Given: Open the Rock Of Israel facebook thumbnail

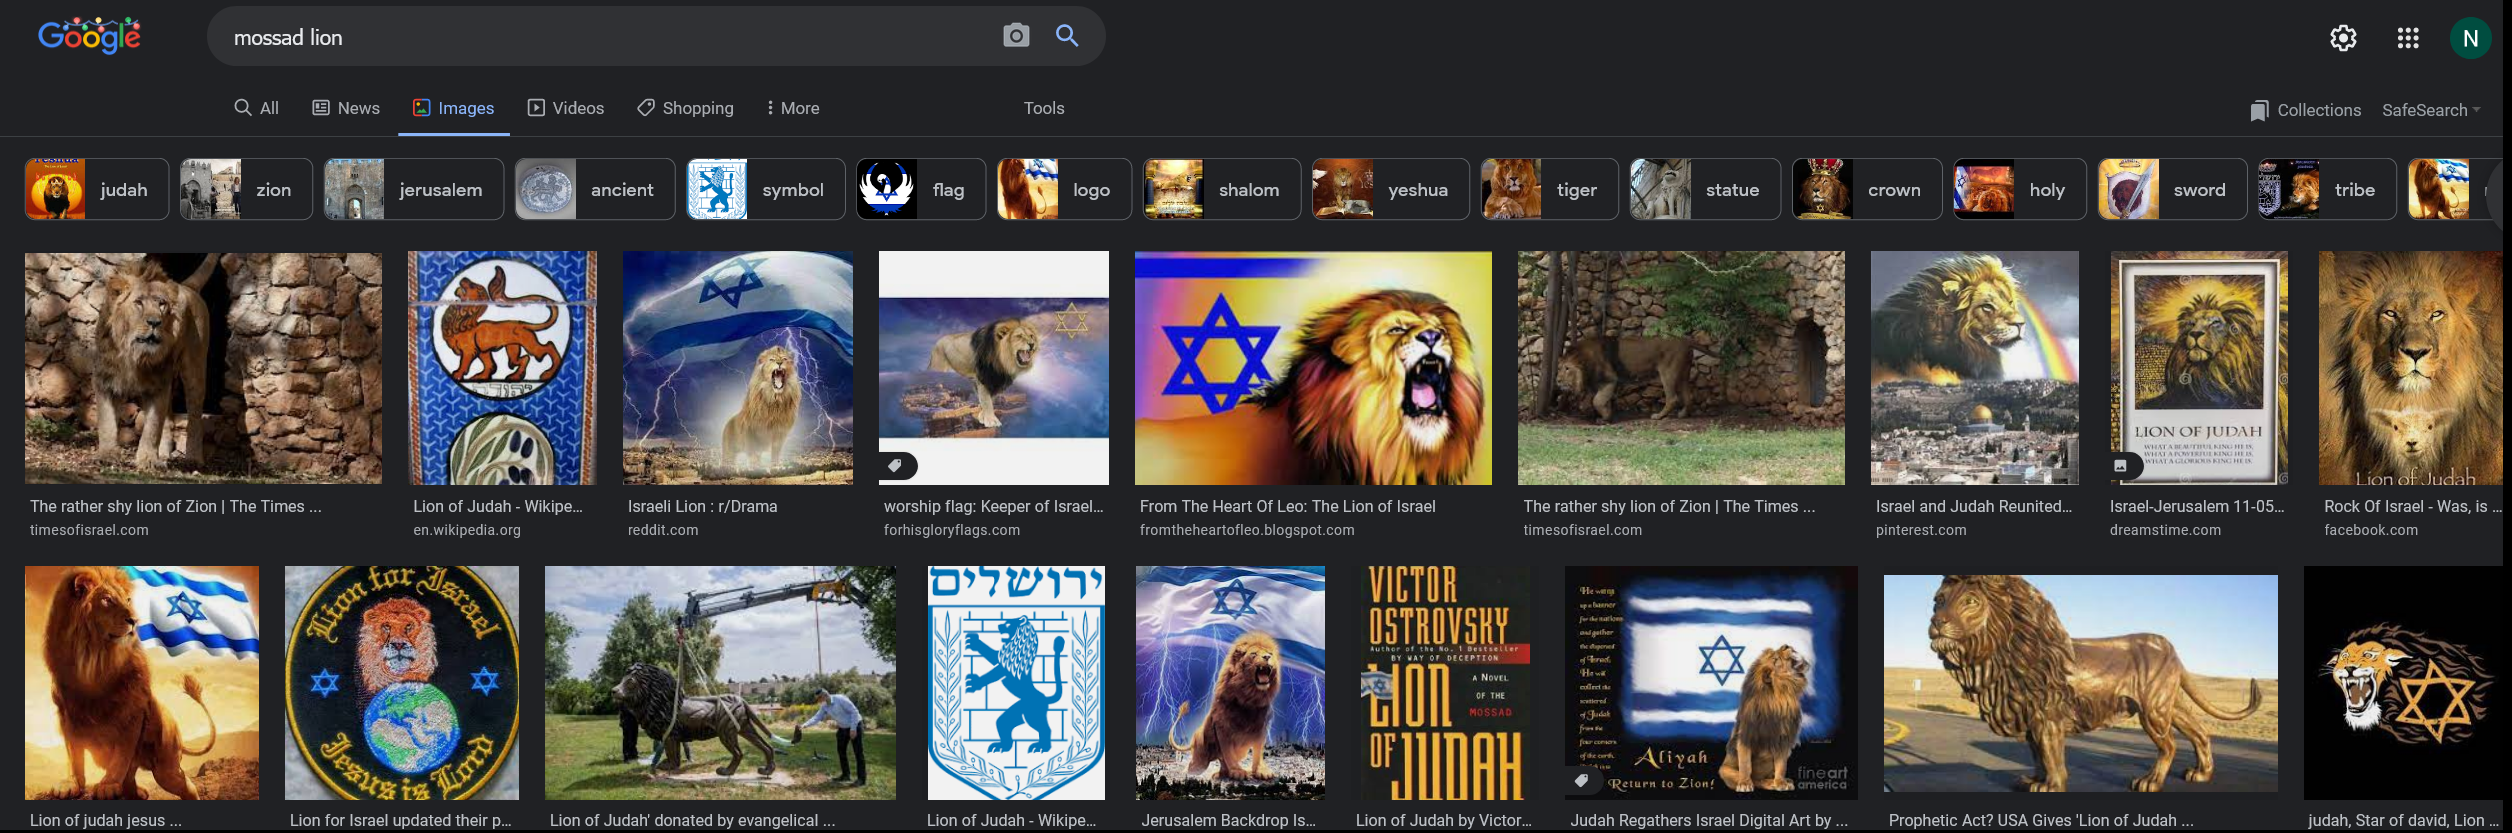Looking at the screenshot, I should [x=2410, y=368].
